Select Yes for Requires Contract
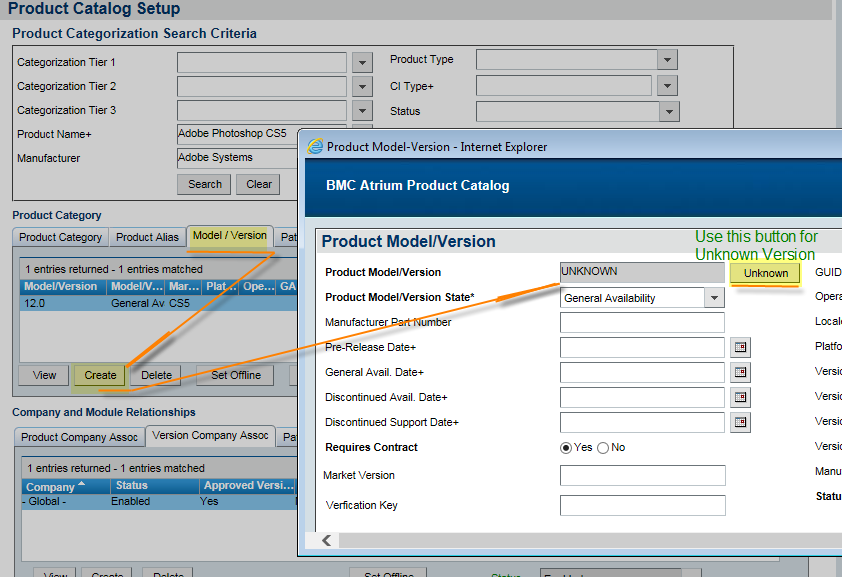Viewport: 842px width, 577px height. [x=566, y=448]
